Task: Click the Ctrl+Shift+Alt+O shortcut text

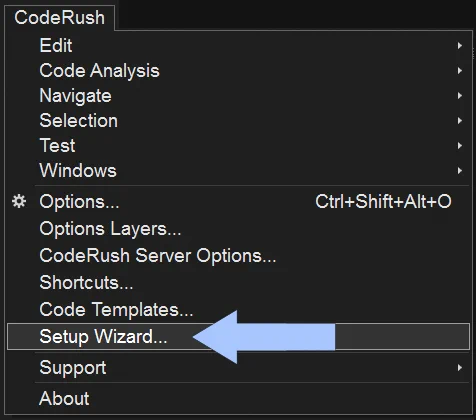Action: click(x=383, y=202)
